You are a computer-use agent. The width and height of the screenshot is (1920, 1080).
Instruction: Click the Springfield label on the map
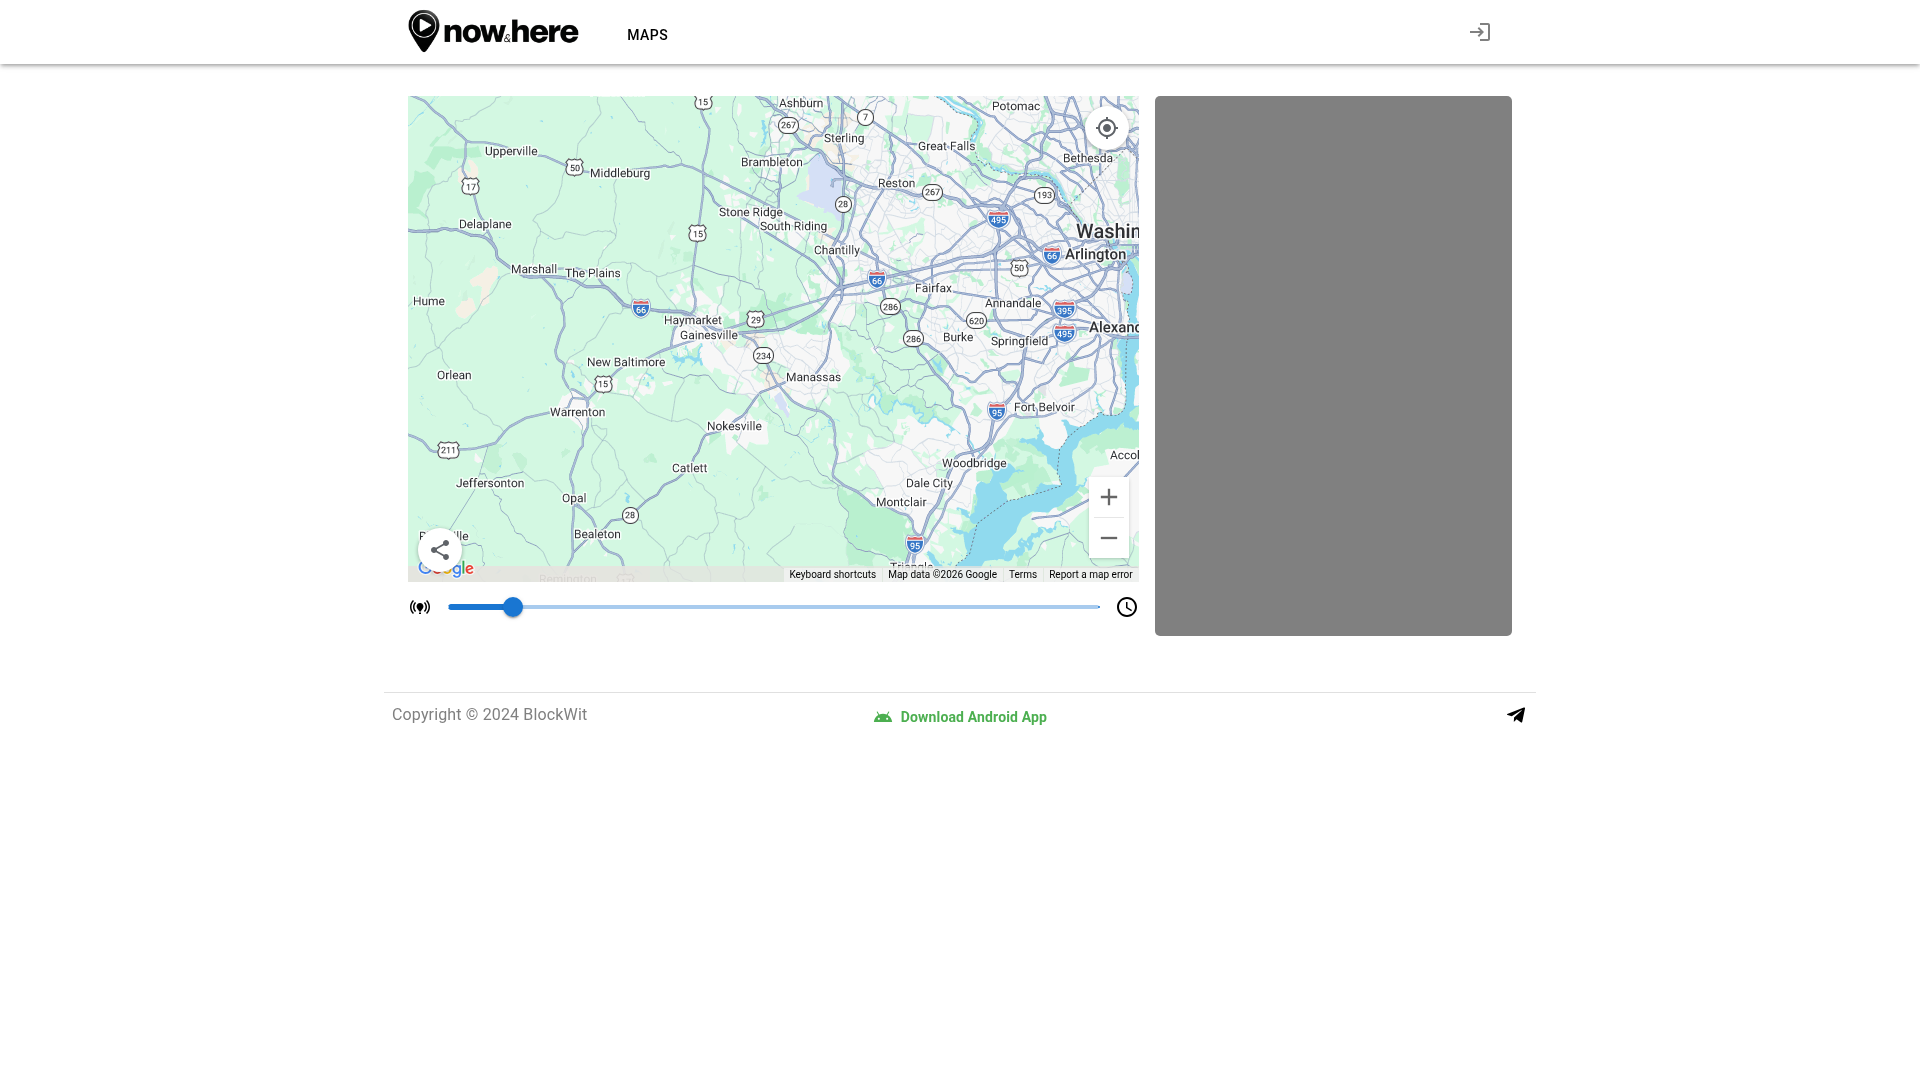point(1019,341)
